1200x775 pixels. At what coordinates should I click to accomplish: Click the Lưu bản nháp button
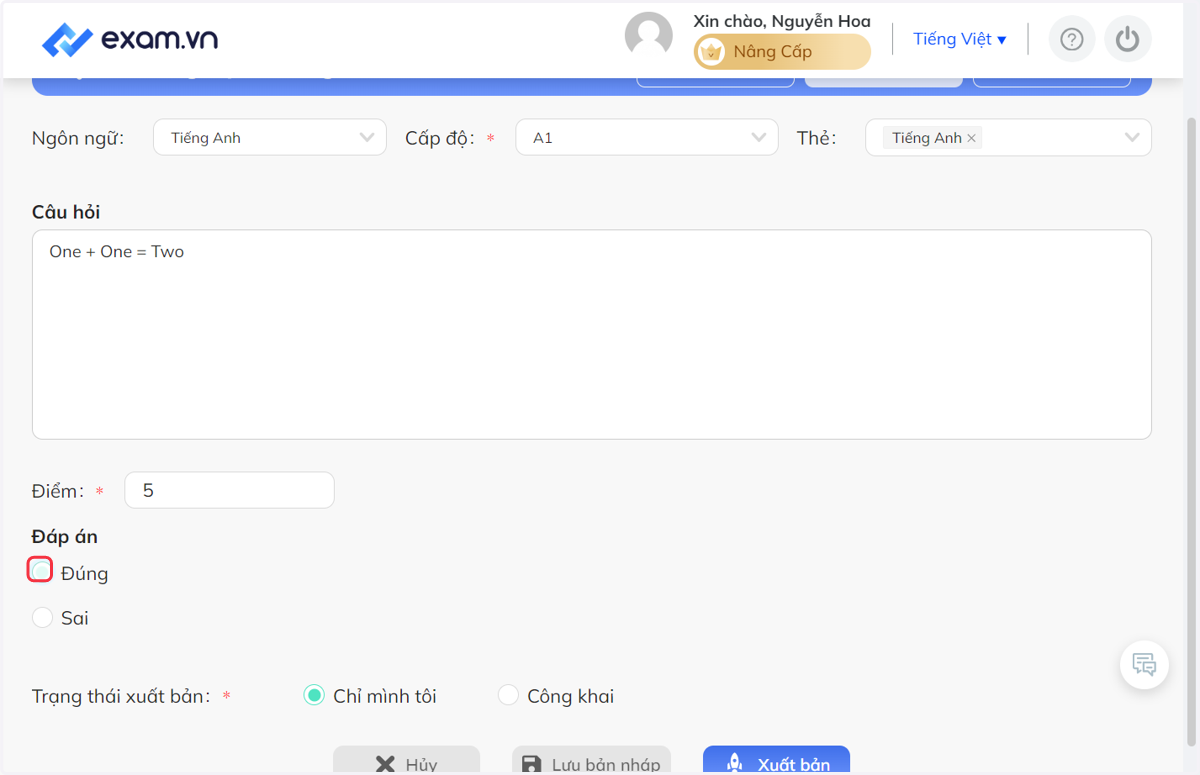pyautogui.click(x=591, y=760)
